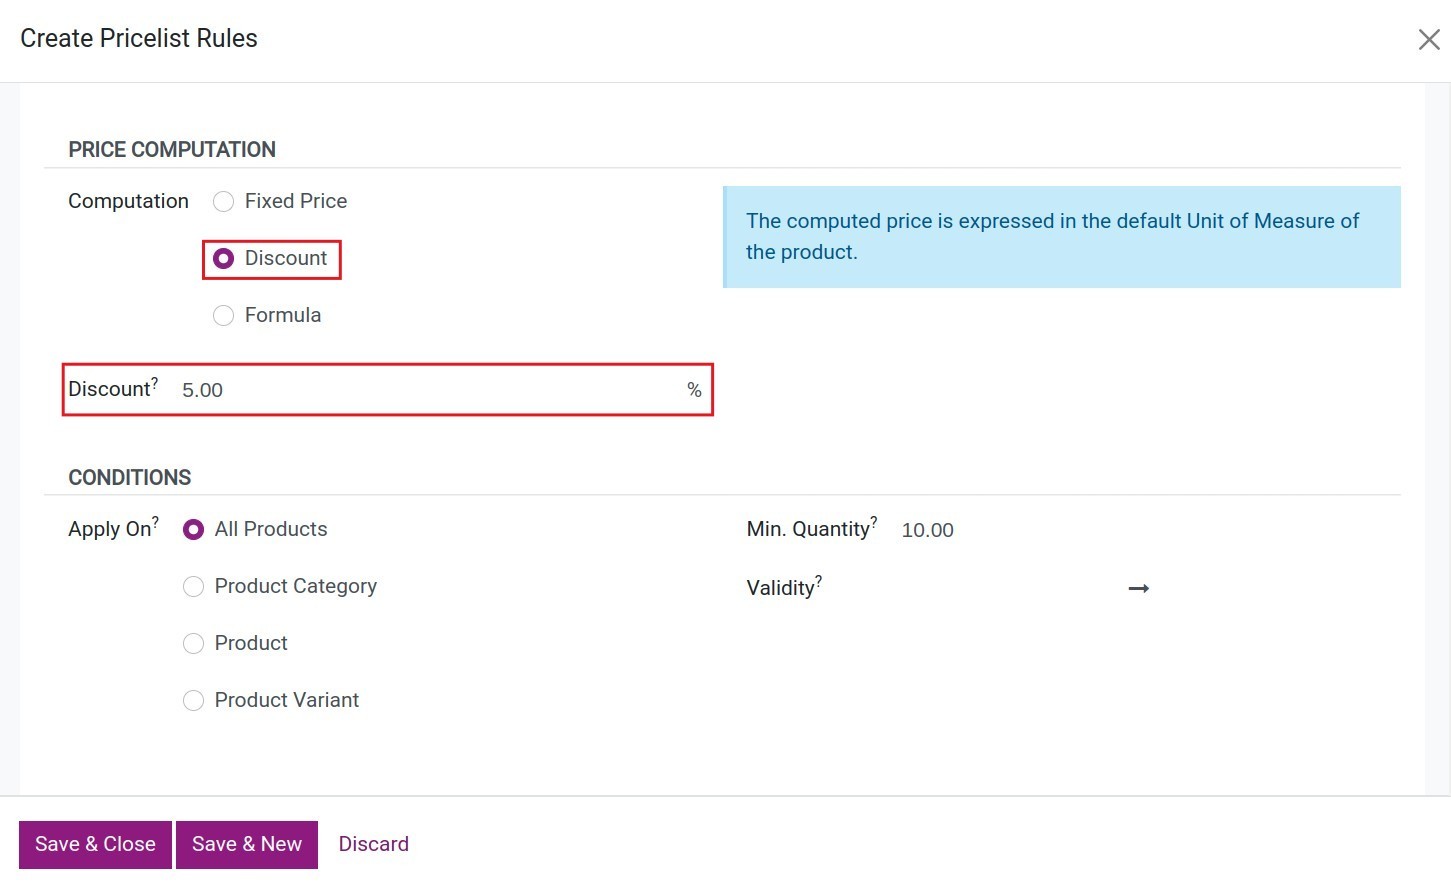The width and height of the screenshot is (1451, 887).
Task: Apply rule on Product Variant
Action: [x=194, y=701]
